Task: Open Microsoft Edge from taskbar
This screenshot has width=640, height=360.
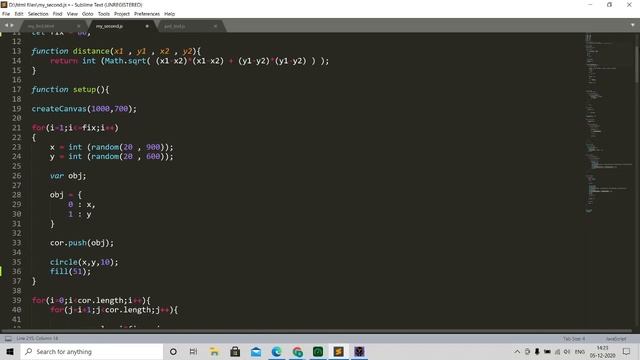Action: click(277, 351)
